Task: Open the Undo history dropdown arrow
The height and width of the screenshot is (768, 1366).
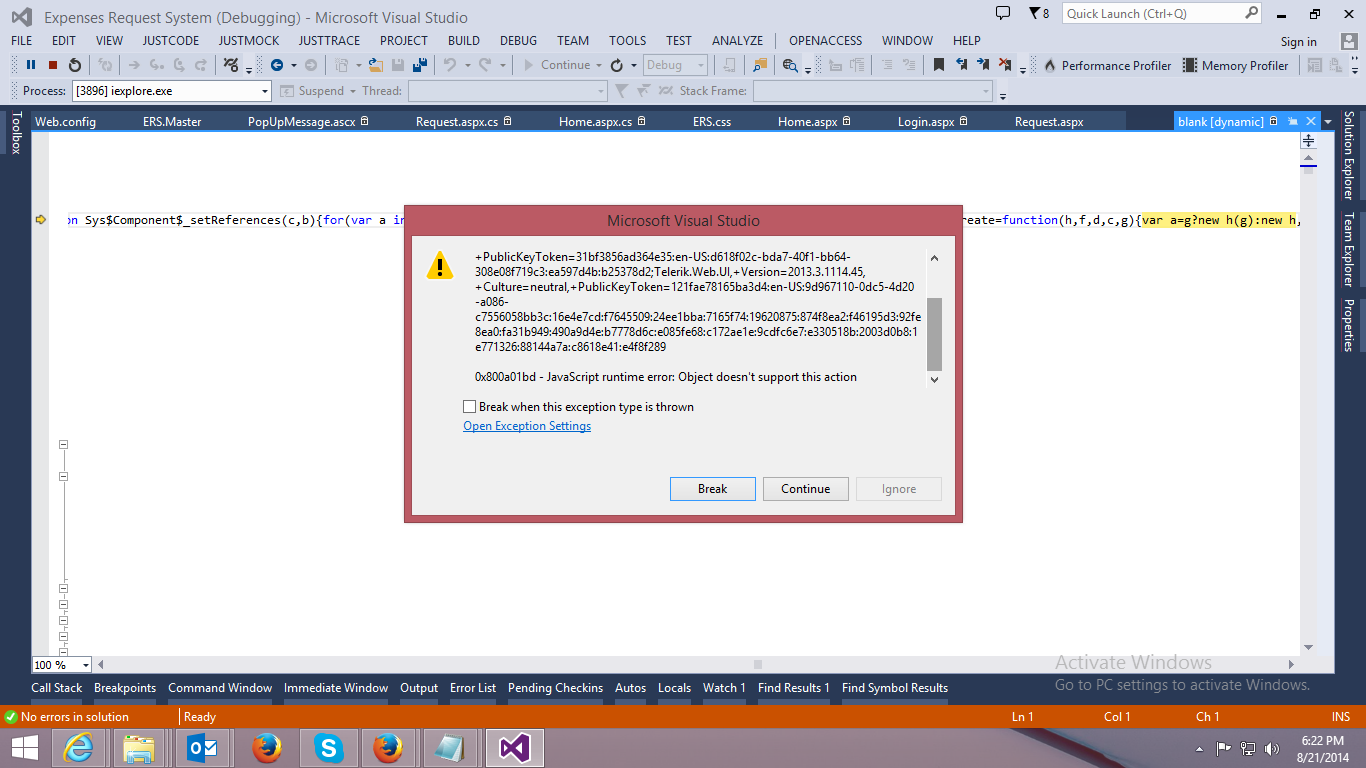Action: pyautogui.click(x=466, y=66)
